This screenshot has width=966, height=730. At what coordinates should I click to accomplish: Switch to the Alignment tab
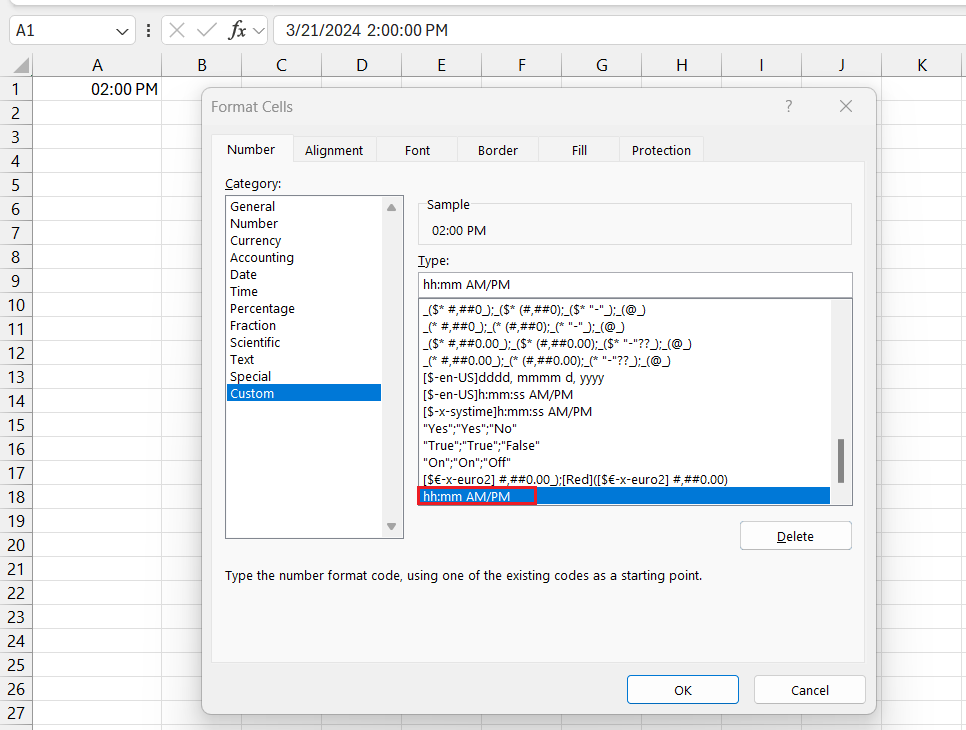(x=334, y=150)
